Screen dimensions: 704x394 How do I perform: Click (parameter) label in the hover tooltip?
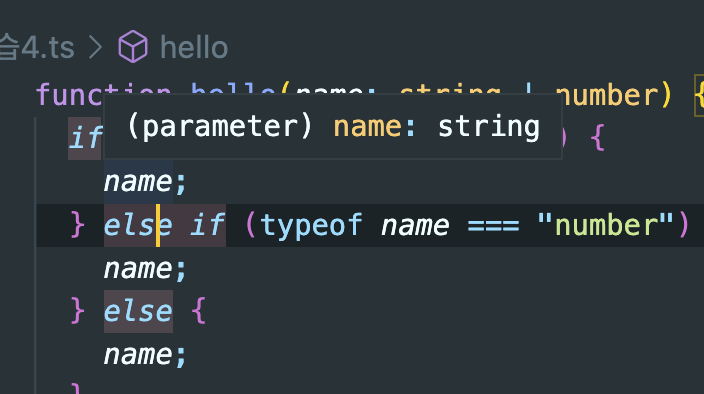(x=220, y=127)
